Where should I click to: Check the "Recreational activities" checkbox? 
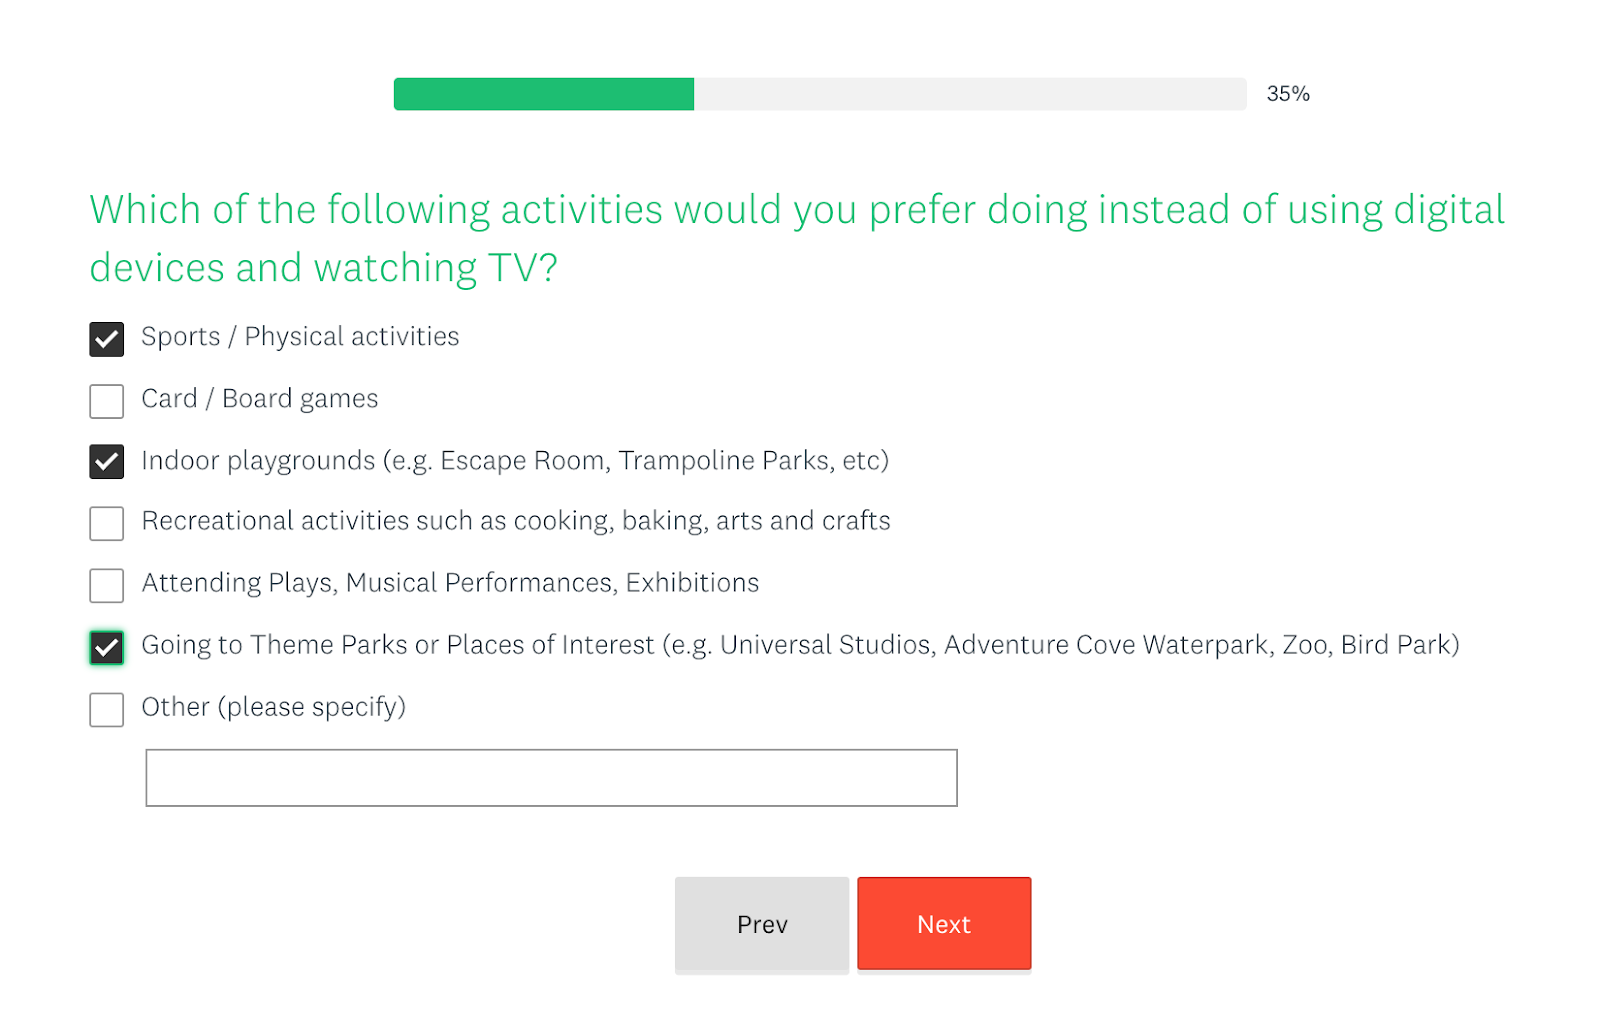106,524
